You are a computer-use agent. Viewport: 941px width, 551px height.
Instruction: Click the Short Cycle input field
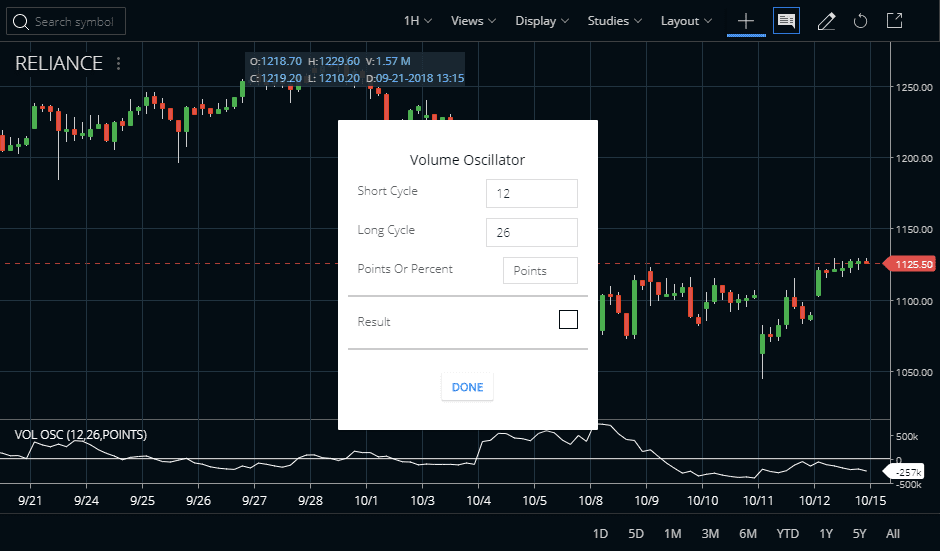click(x=532, y=193)
